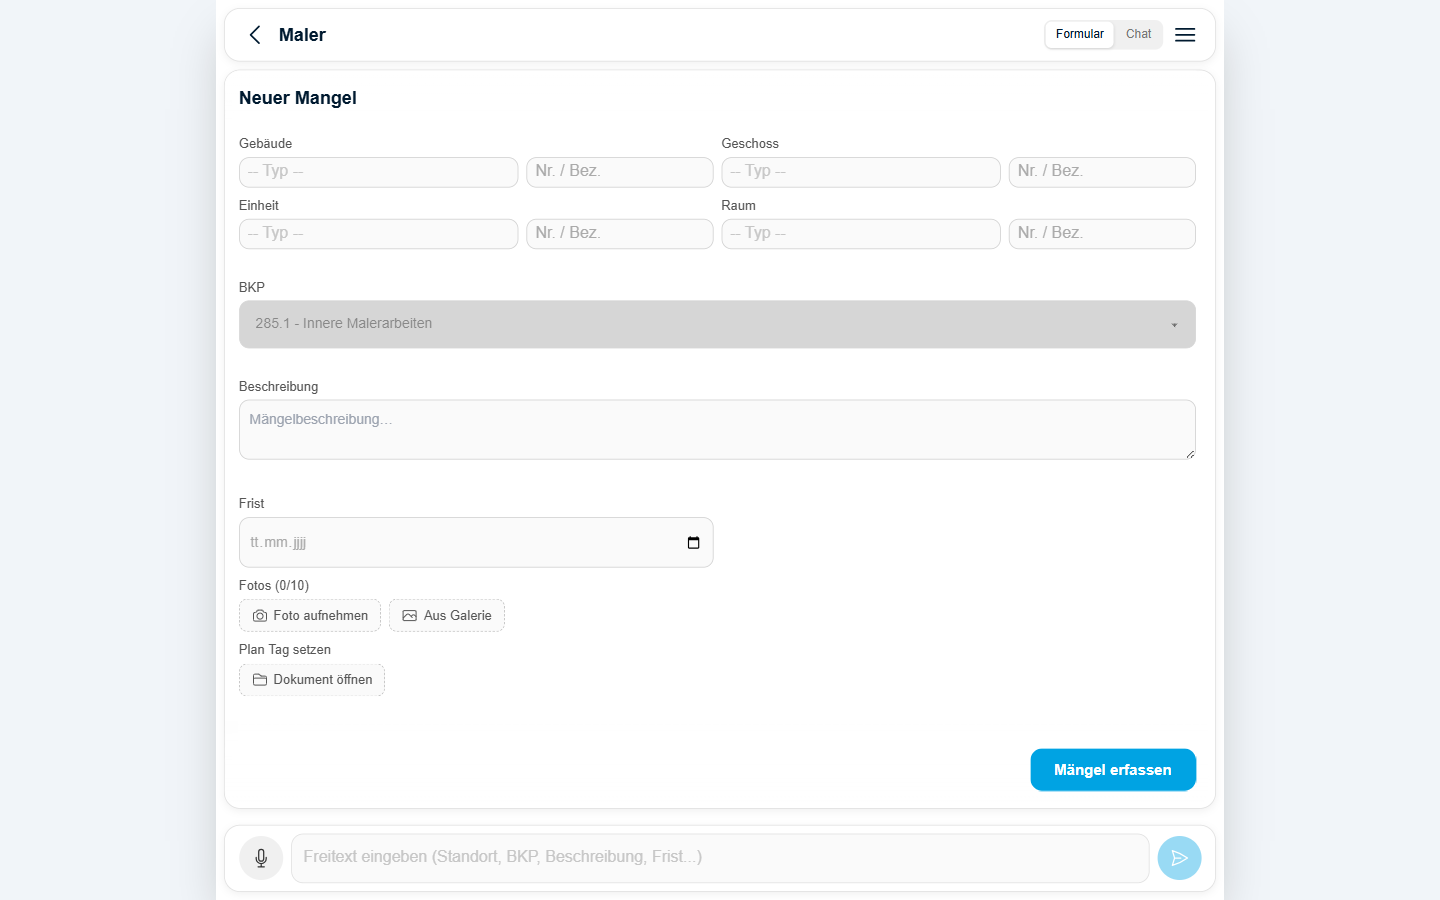Switch to the Chat view
This screenshot has width=1440, height=900.
point(1138,34)
